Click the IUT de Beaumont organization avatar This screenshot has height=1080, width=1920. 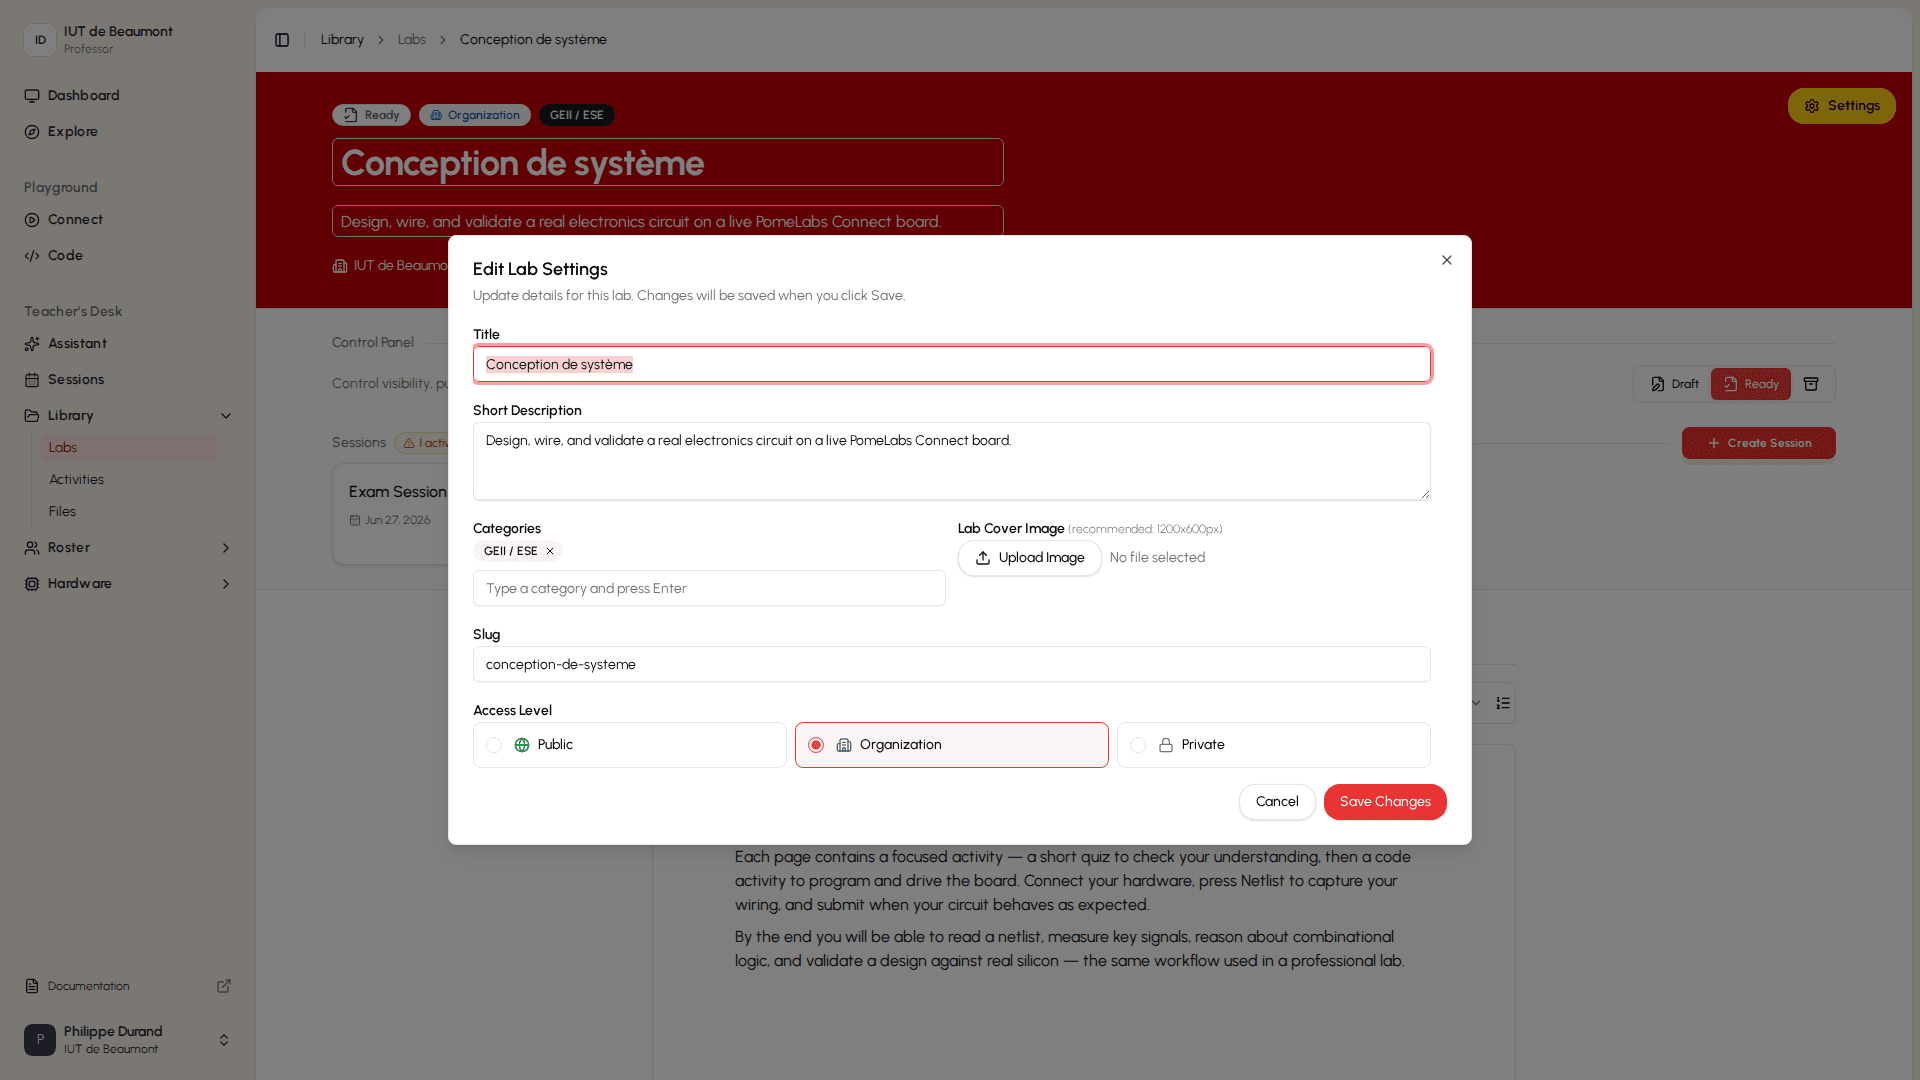[x=40, y=40]
